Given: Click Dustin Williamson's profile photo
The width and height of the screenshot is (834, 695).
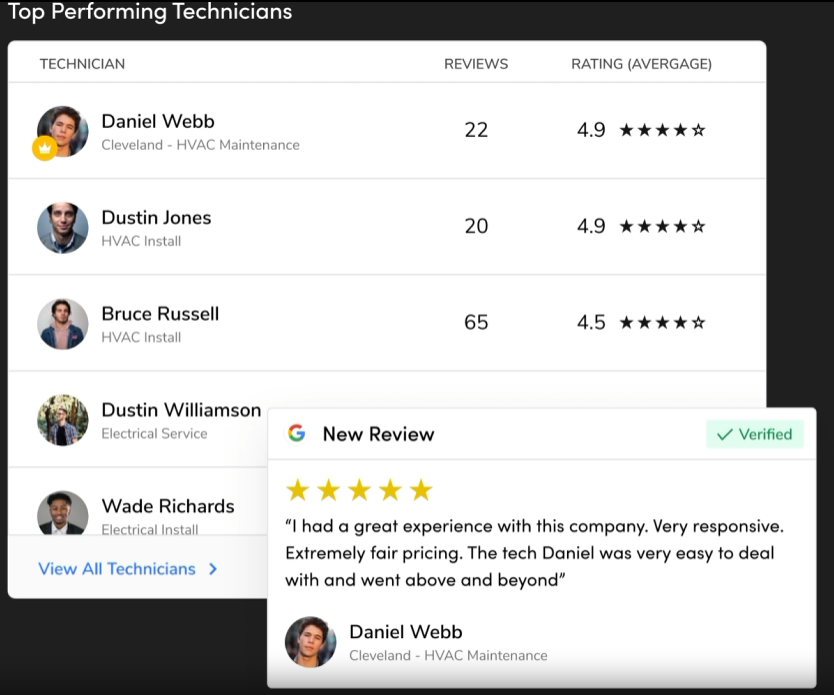Looking at the screenshot, I should click(63, 420).
